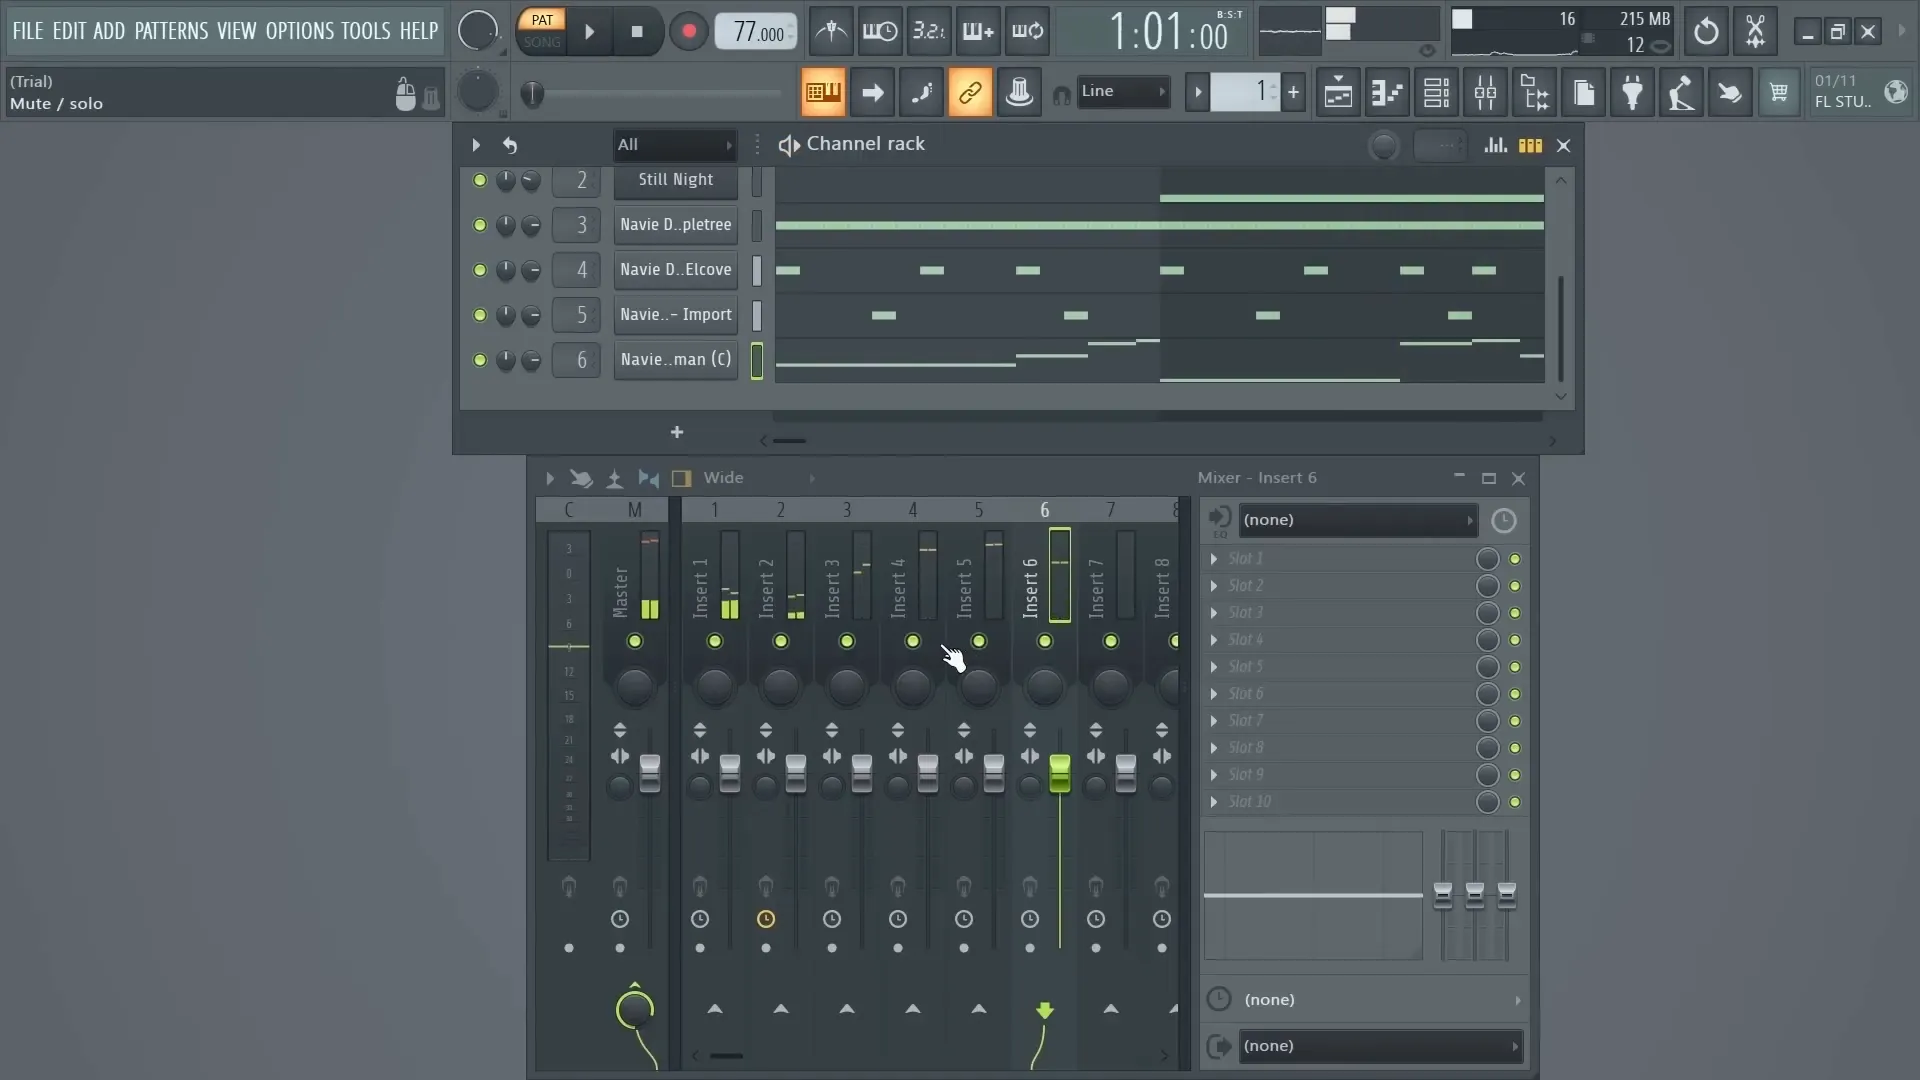This screenshot has height=1080, width=1920.
Task: Click the pattern number selector field
Action: (1244, 92)
